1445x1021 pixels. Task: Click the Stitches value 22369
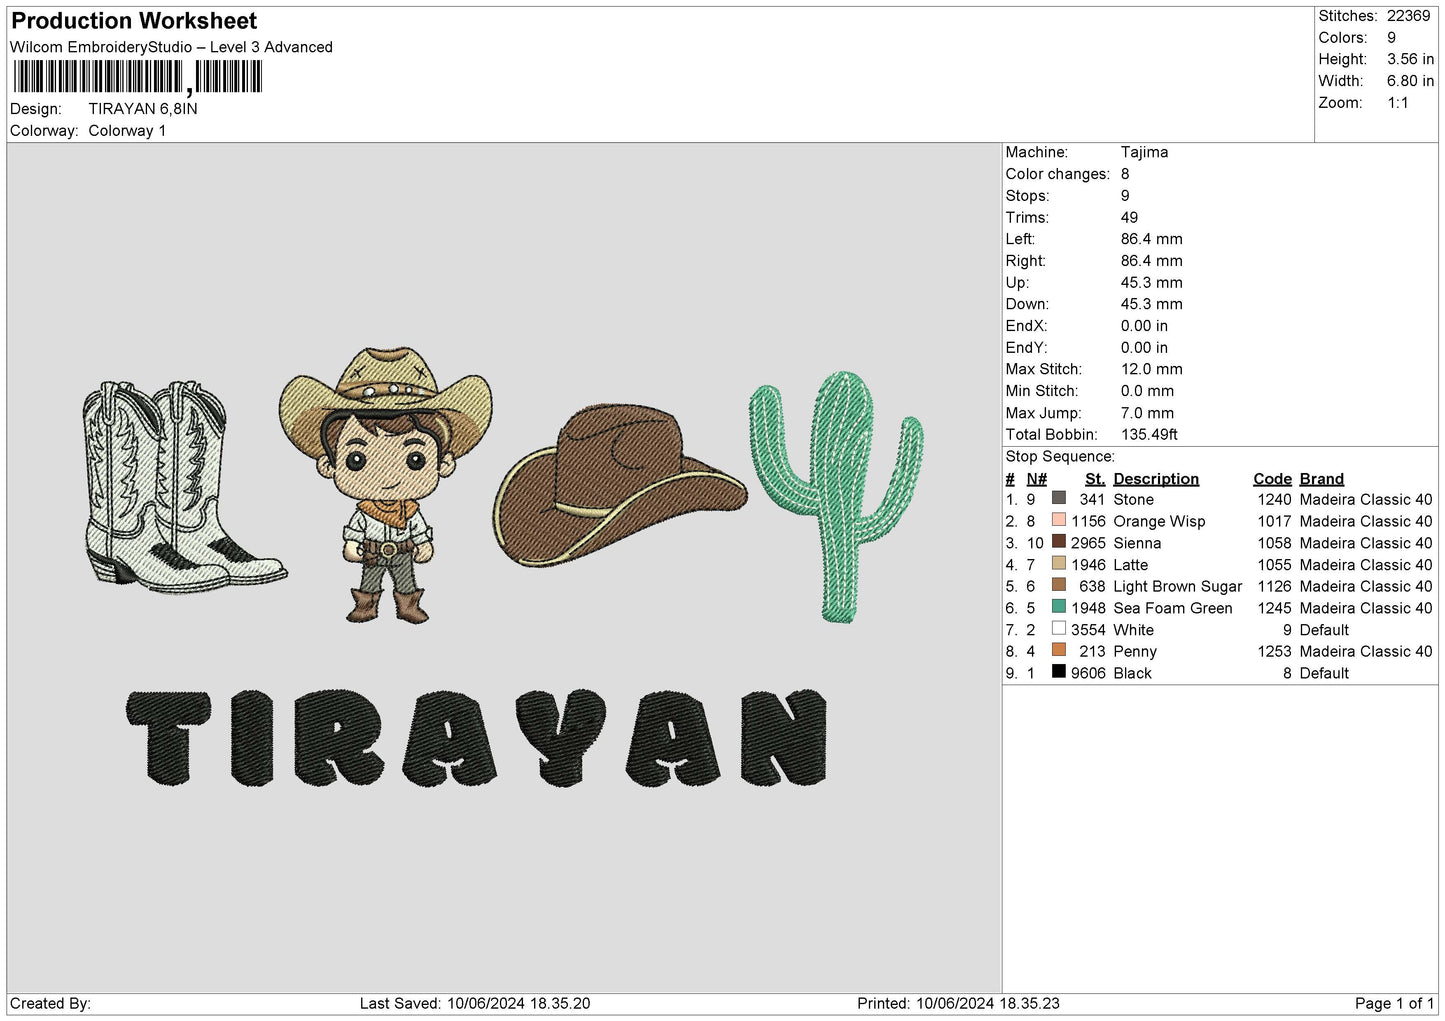1408,16
